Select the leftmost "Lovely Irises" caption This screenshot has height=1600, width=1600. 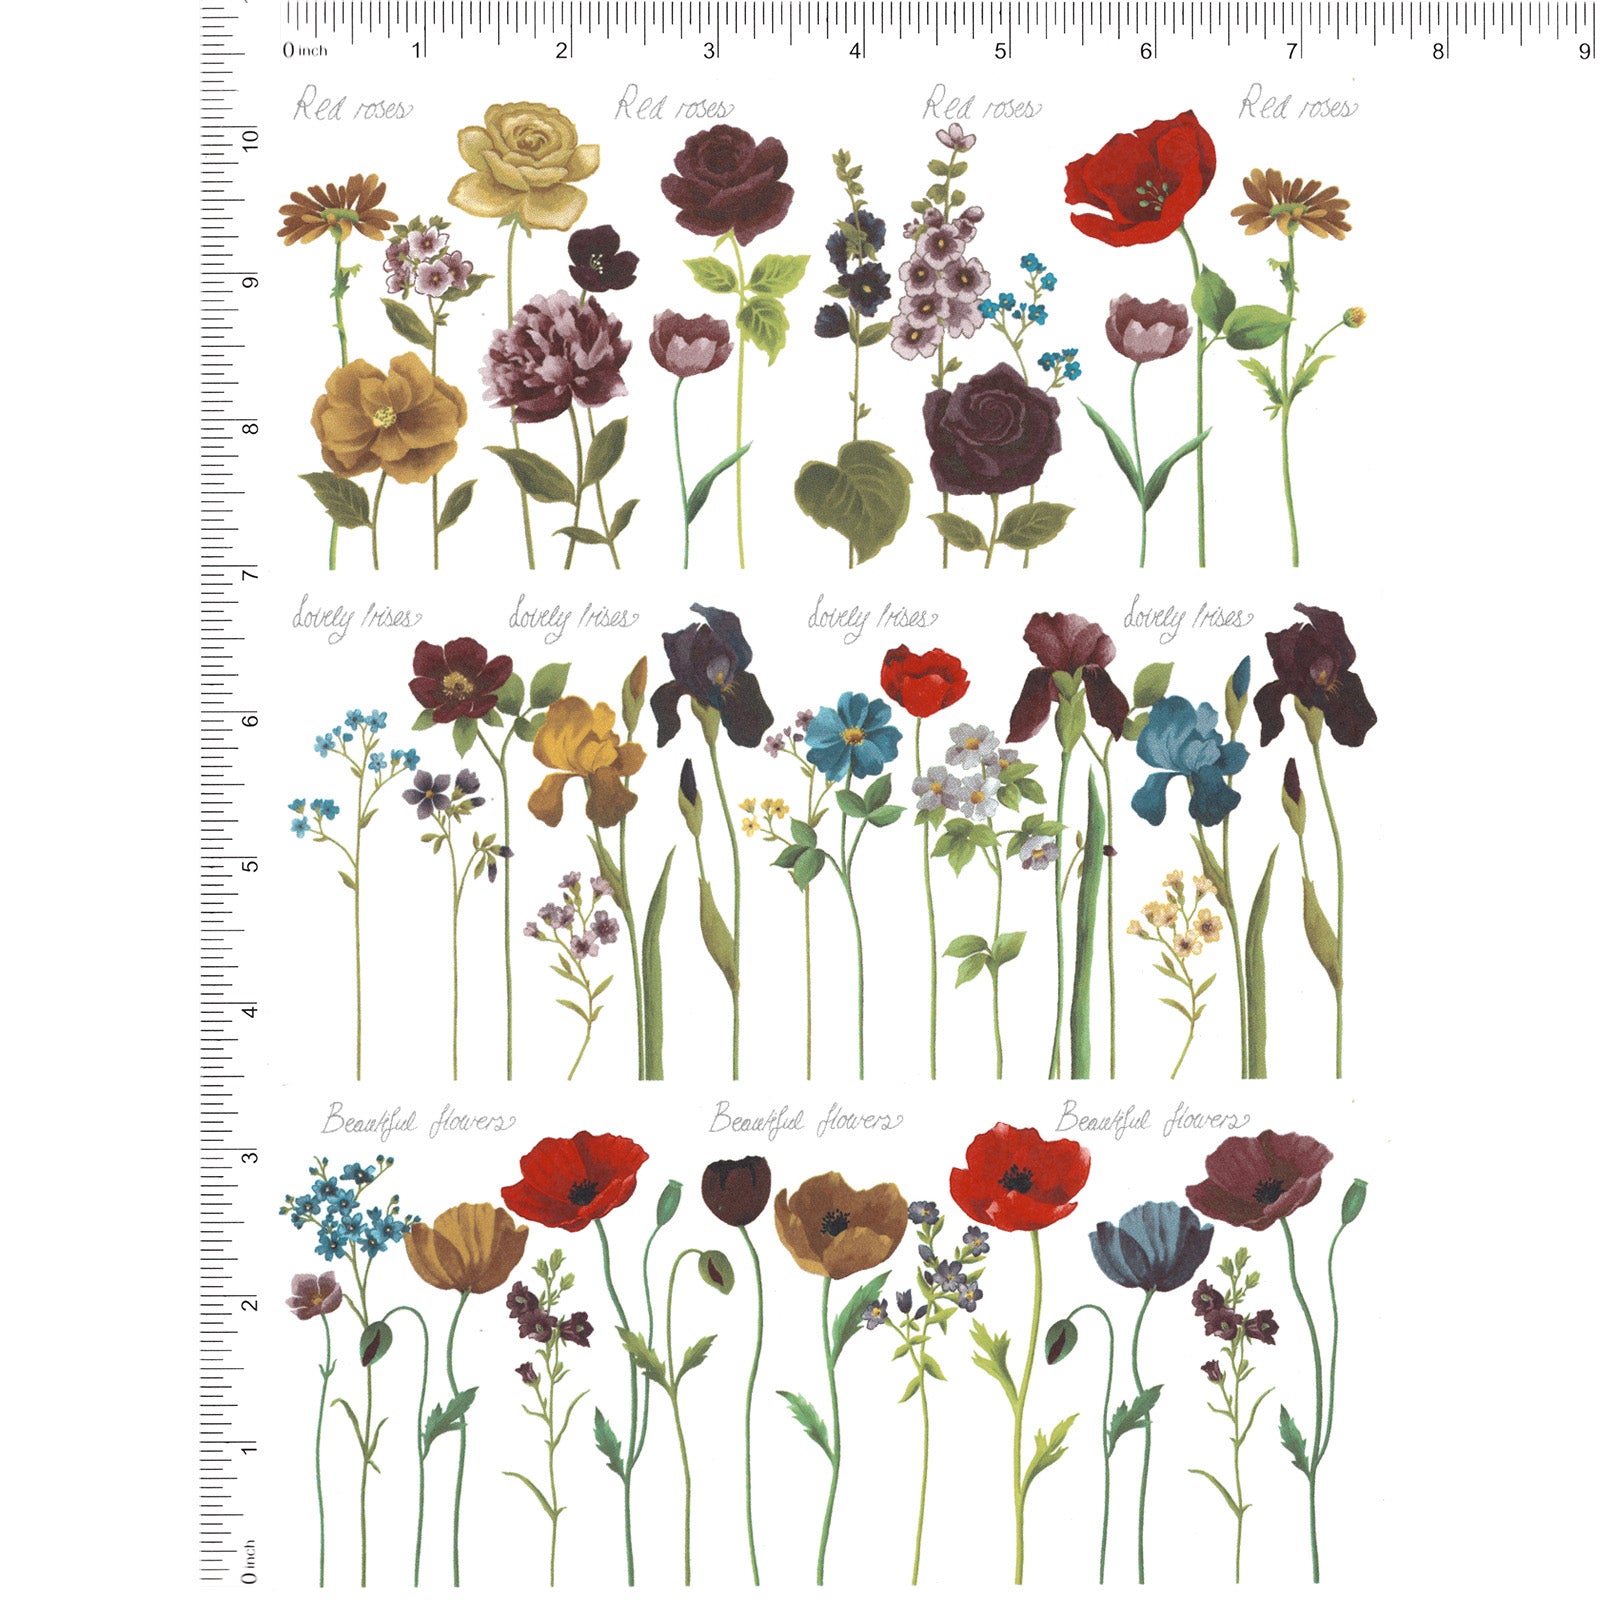[355, 616]
